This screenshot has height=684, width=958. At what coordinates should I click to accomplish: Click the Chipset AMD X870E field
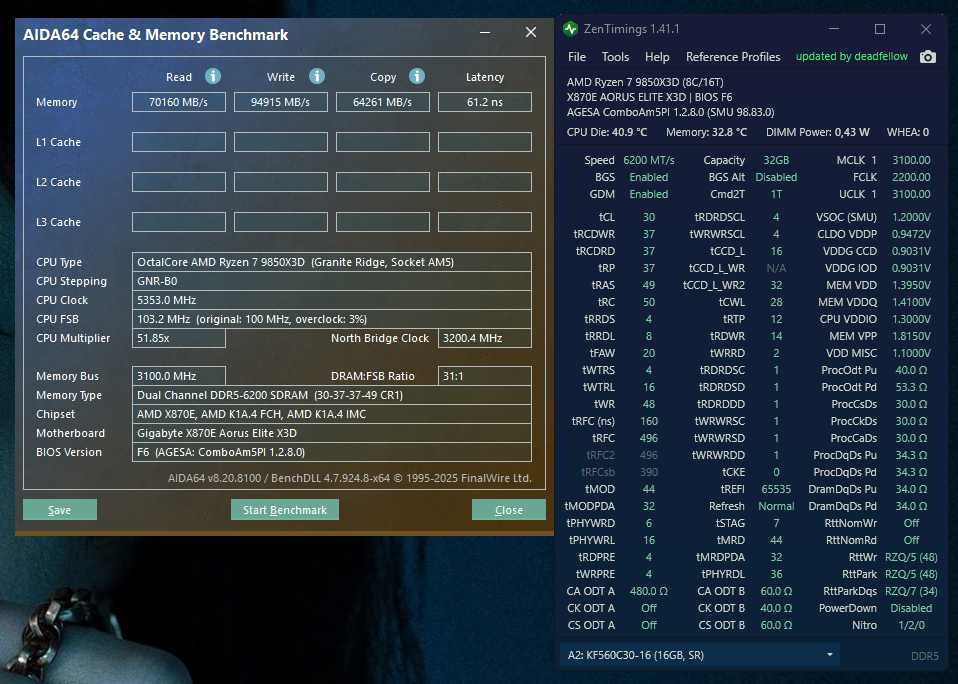pyautogui.click(x=332, y=414)
